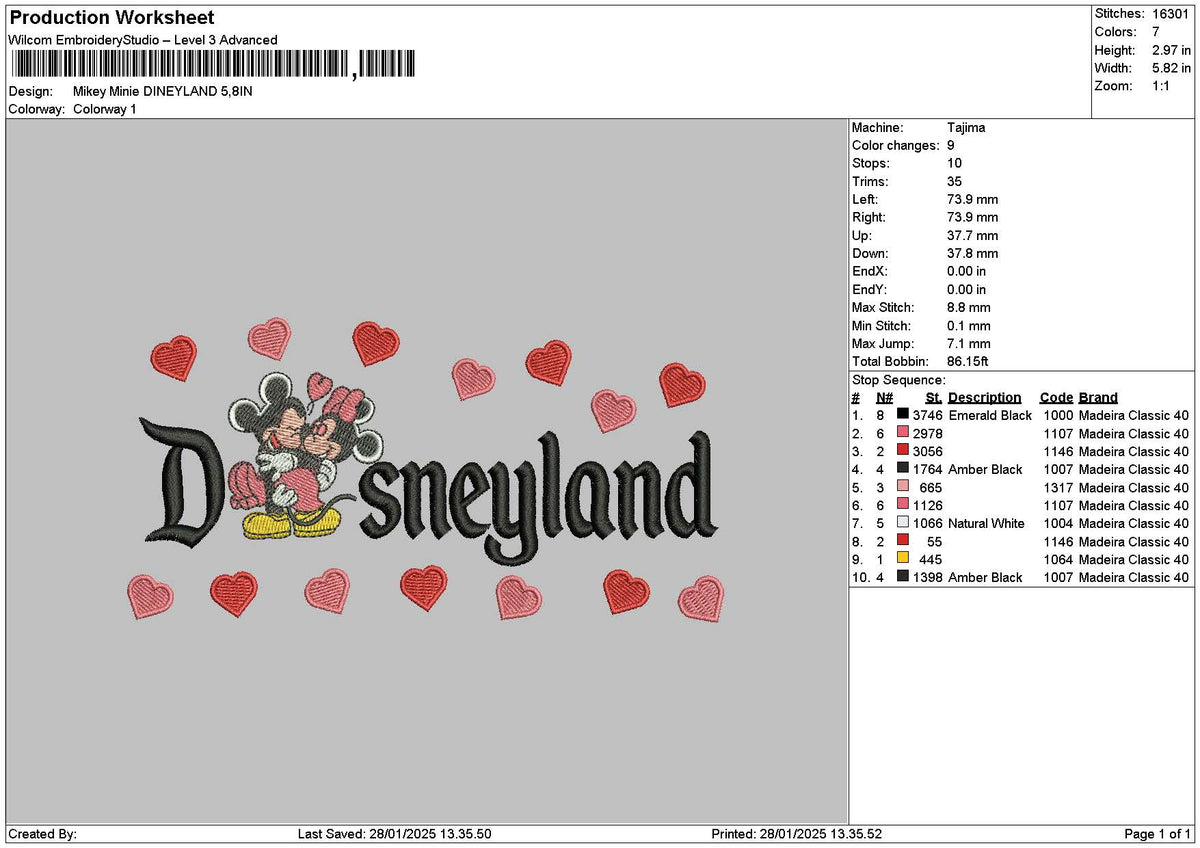Click the Disneyland embroidery design preview
1200x848 pixels.
pos(428,470)
